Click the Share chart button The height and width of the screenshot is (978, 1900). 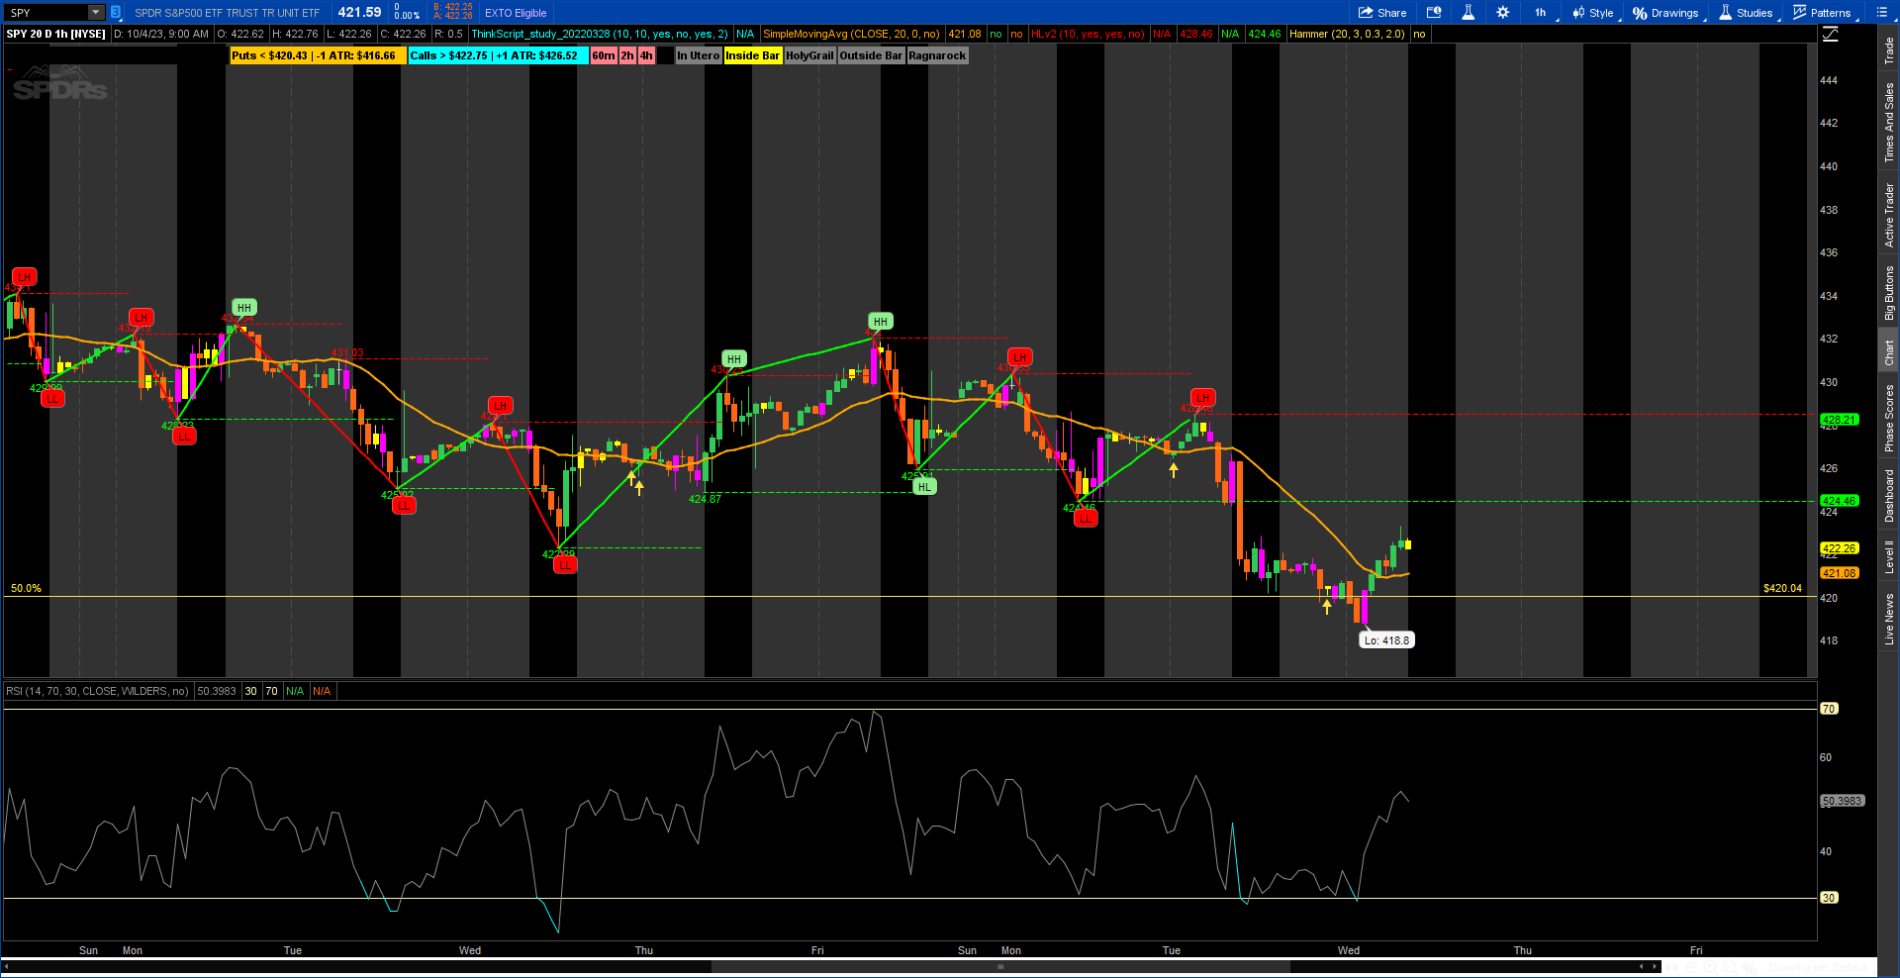1382,13
